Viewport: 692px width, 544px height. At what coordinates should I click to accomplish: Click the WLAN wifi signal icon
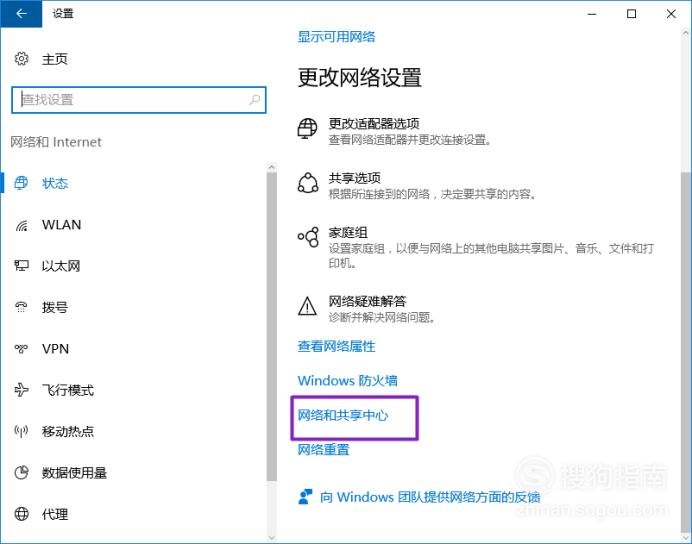point(21,225)
